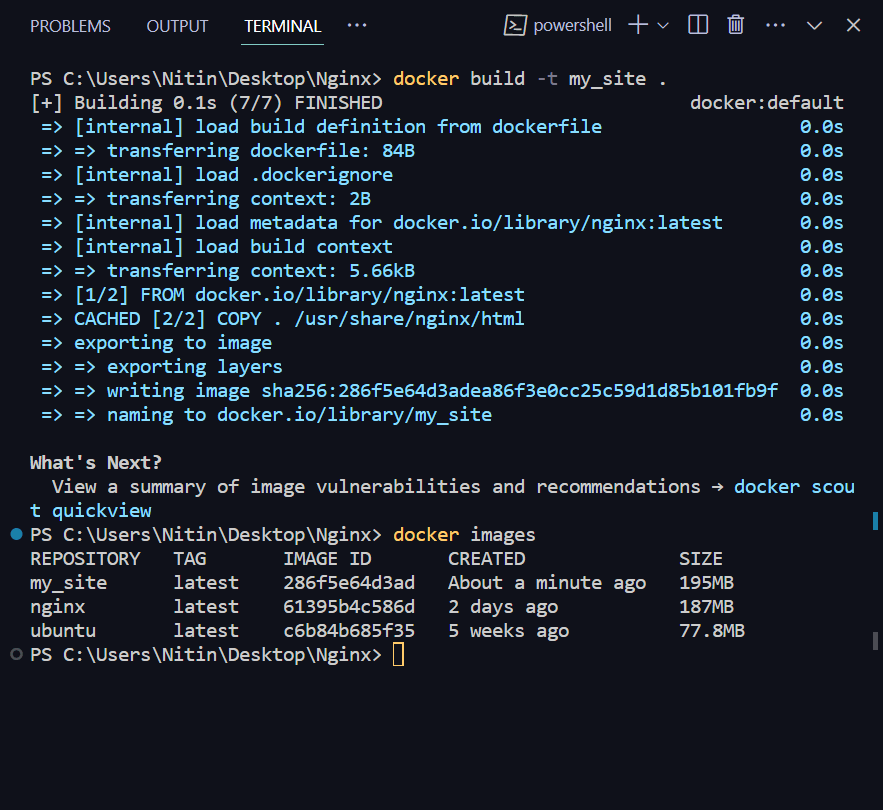Image resolution: width=883 pixels, height=810 pixels.
Task: Select the TERMINAL tab
Action: pos(283,26)
